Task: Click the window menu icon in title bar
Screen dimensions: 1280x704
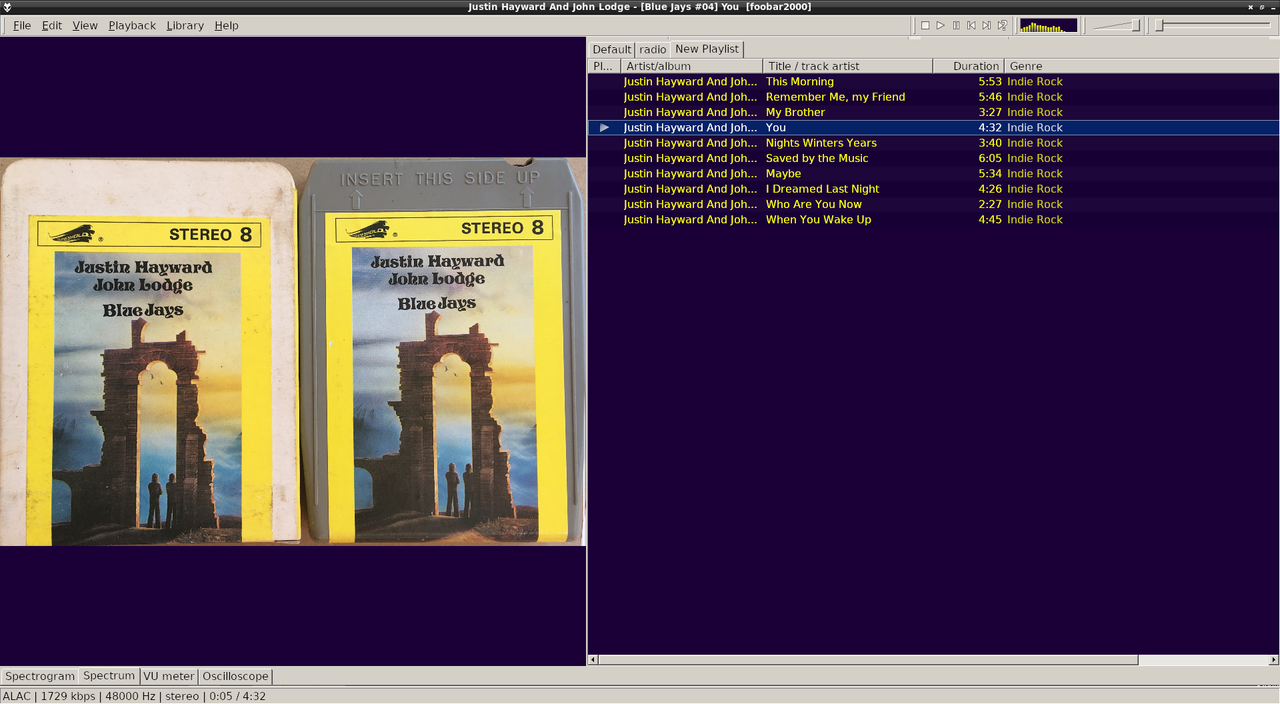Action: click(8, 7)
